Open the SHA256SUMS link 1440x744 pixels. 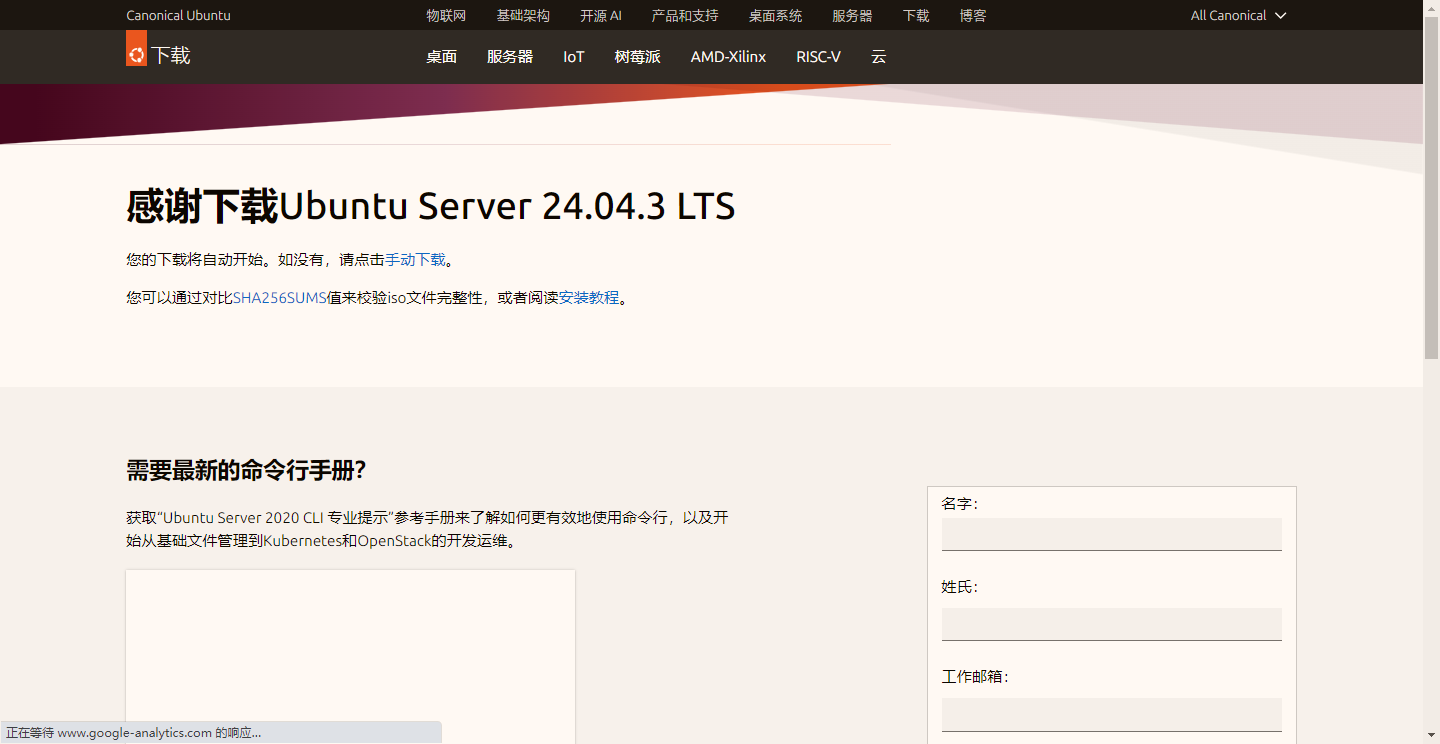[279, 298]
